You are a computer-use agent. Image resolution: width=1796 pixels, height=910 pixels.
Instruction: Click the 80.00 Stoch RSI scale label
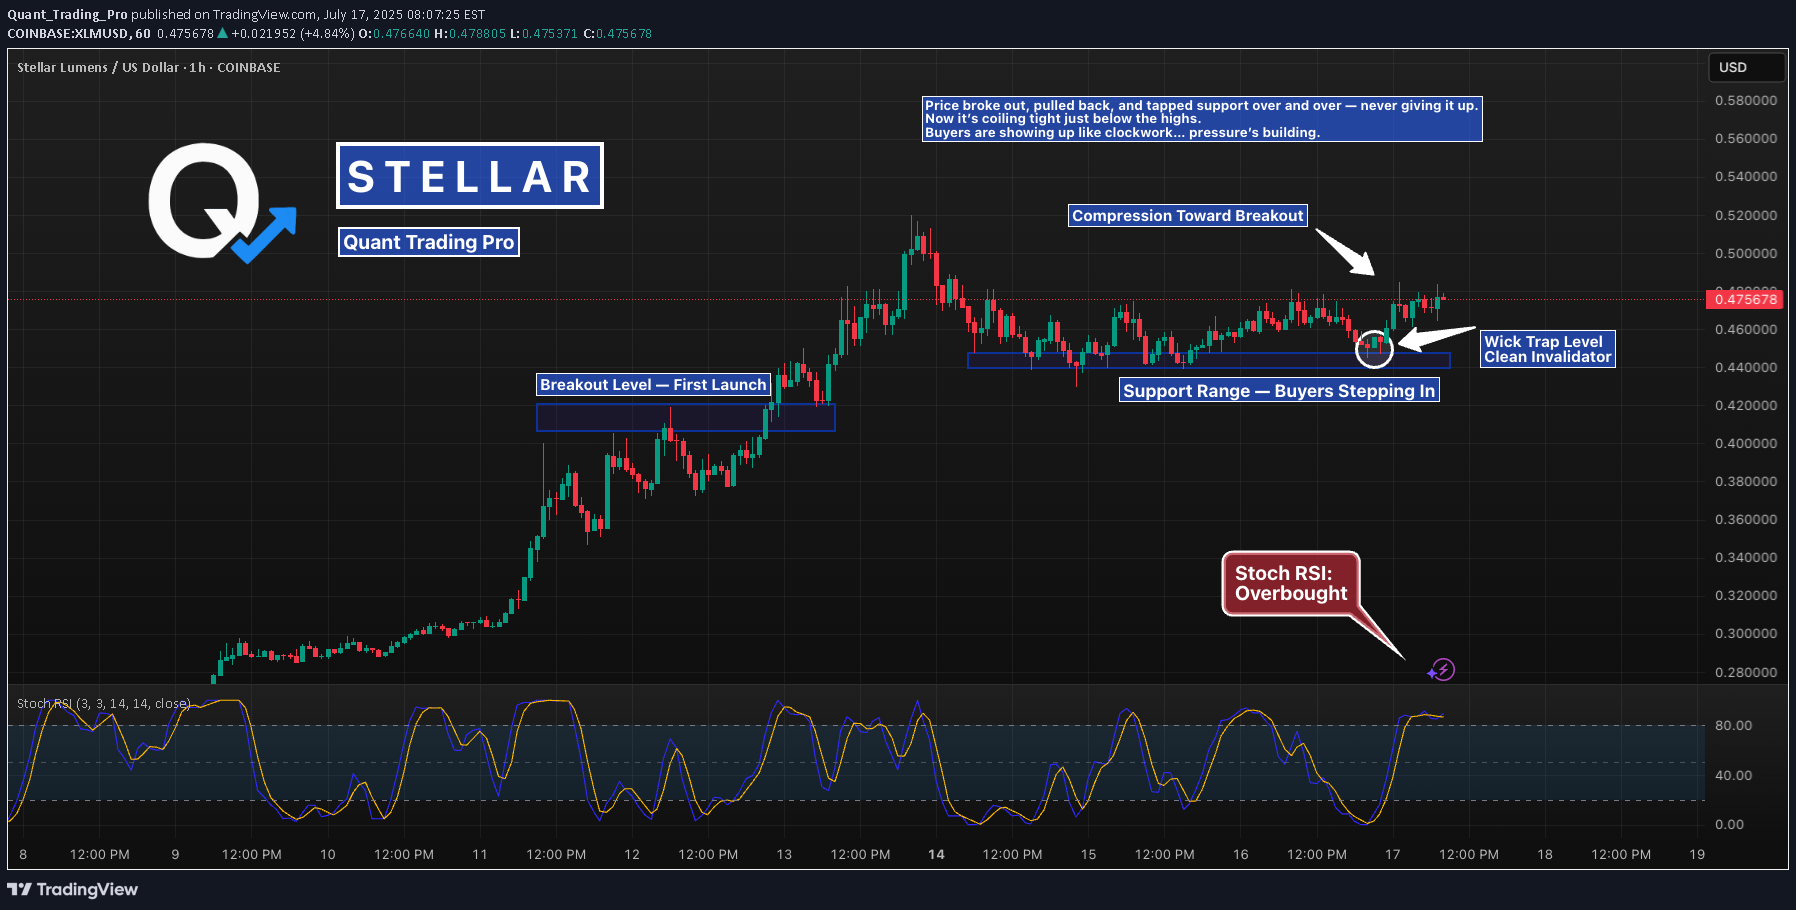pos(1733,725)
